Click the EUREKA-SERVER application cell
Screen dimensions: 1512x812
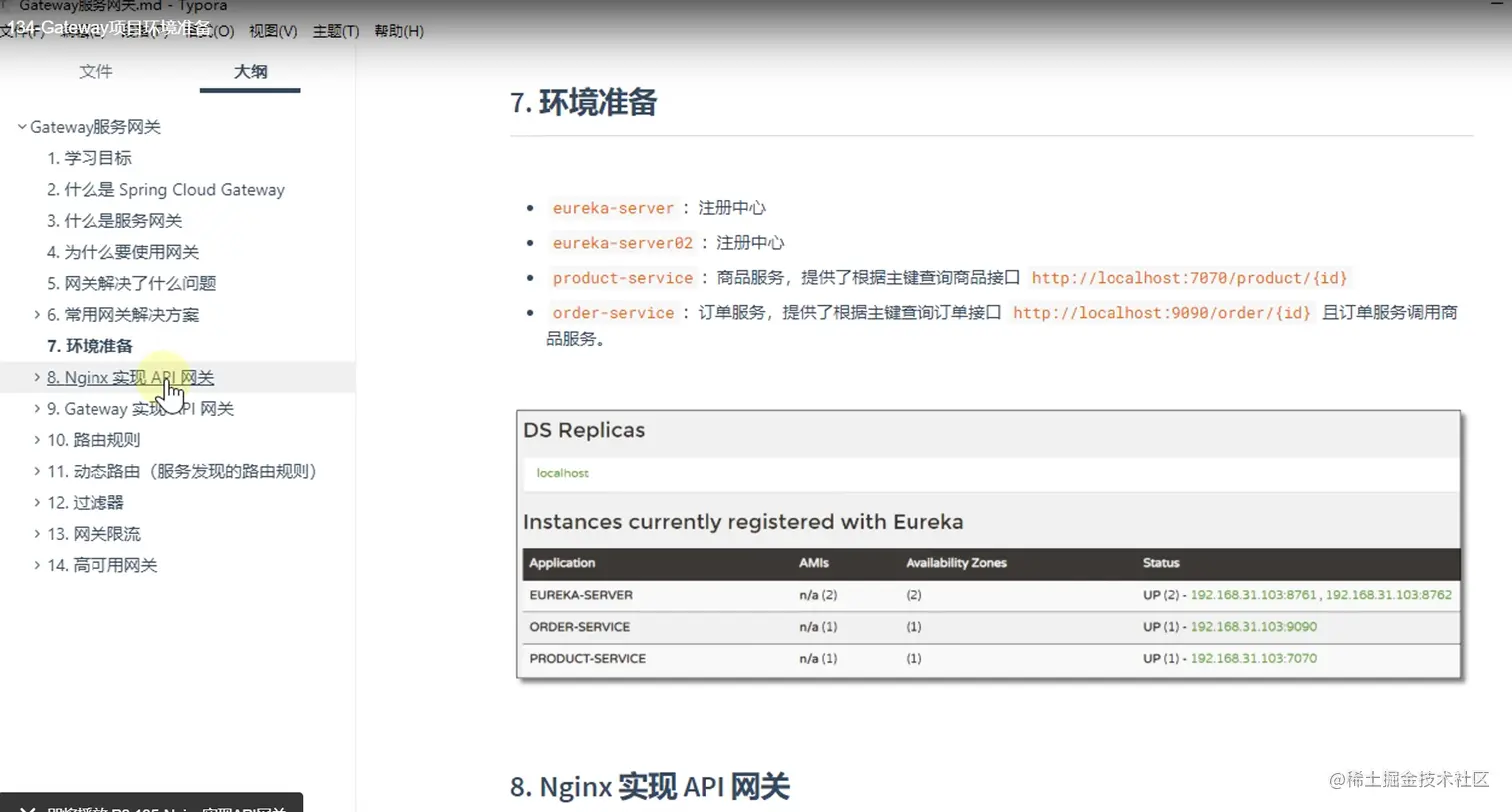point(581,595)
